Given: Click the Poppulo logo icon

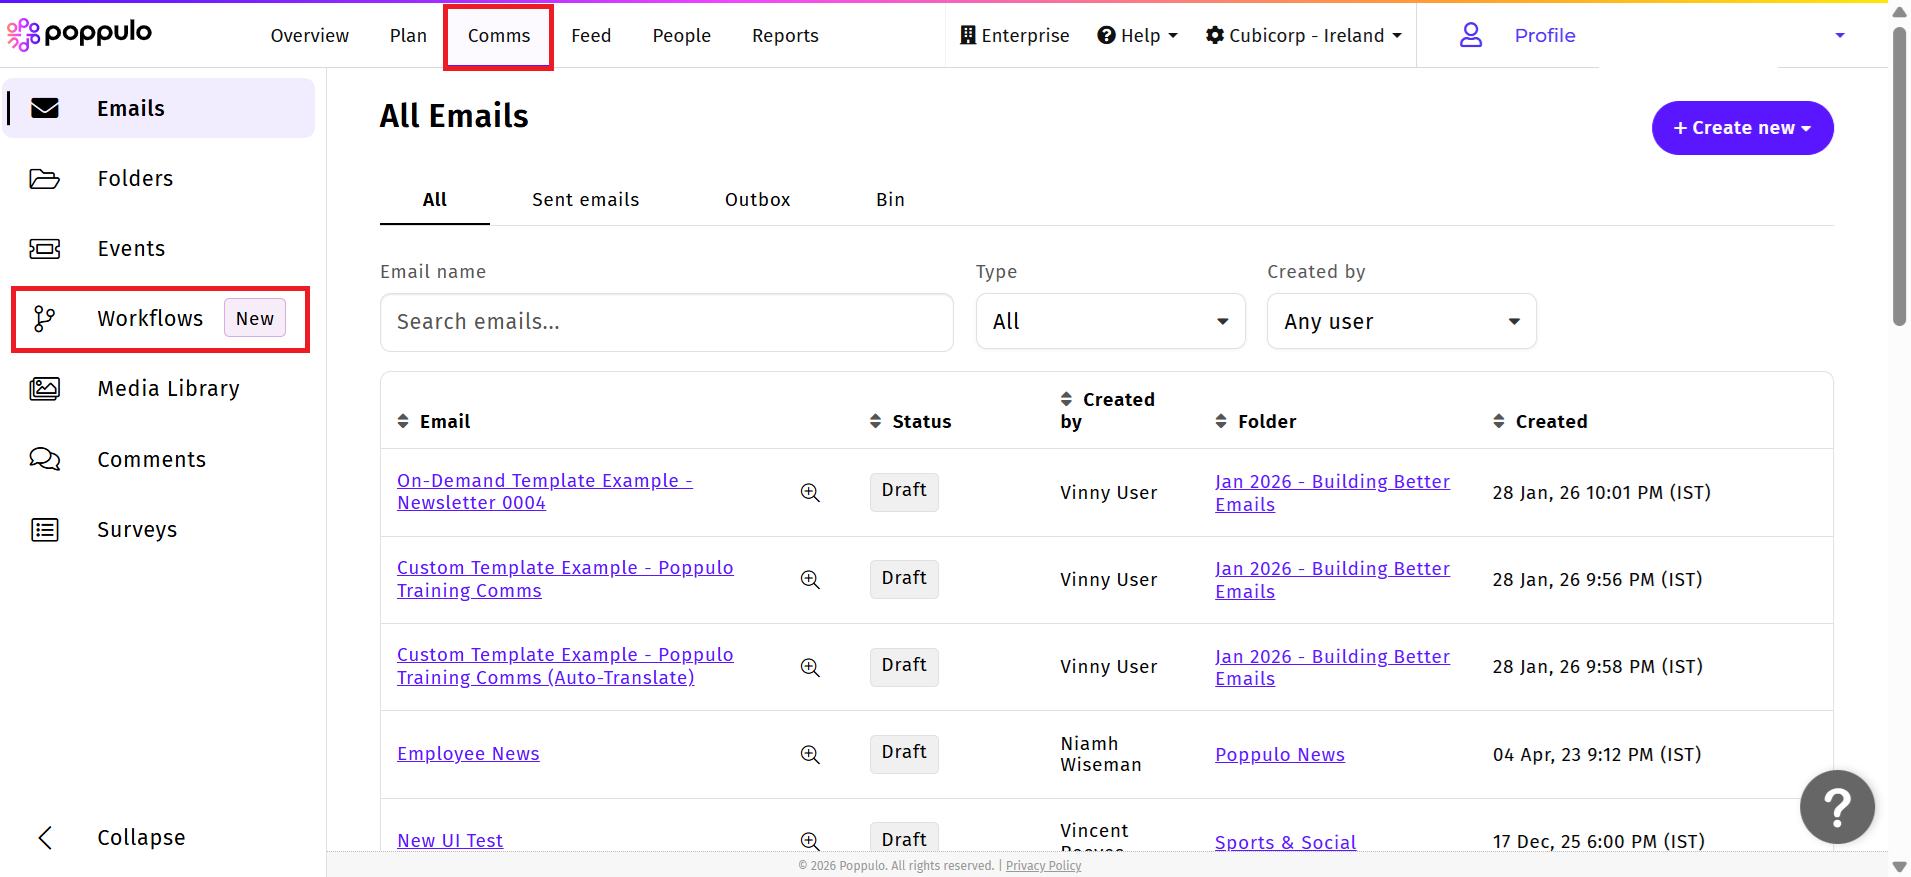Looking at the screenshot, I should pos(23,35).
